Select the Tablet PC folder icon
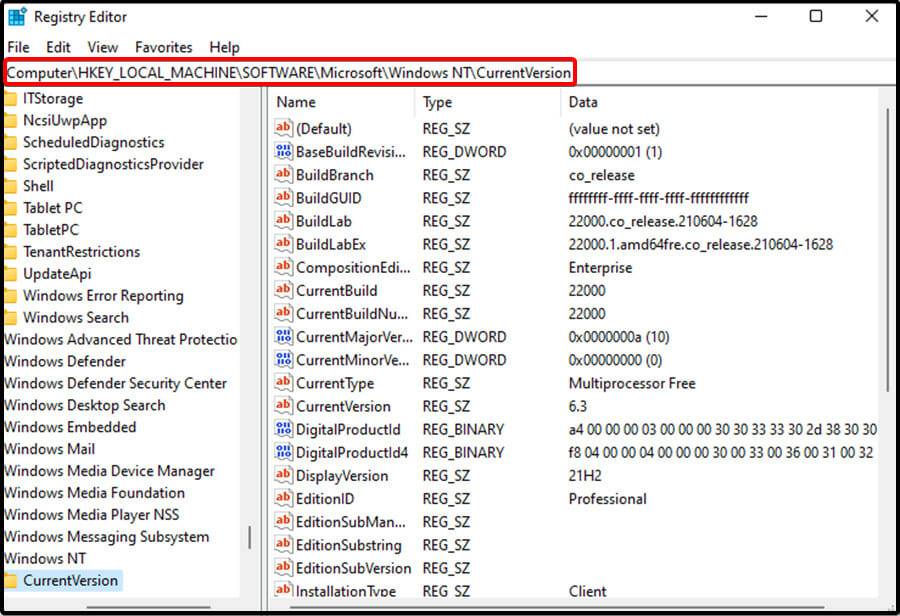Viewport: 900px width, 616px height. tap(10, 208)
